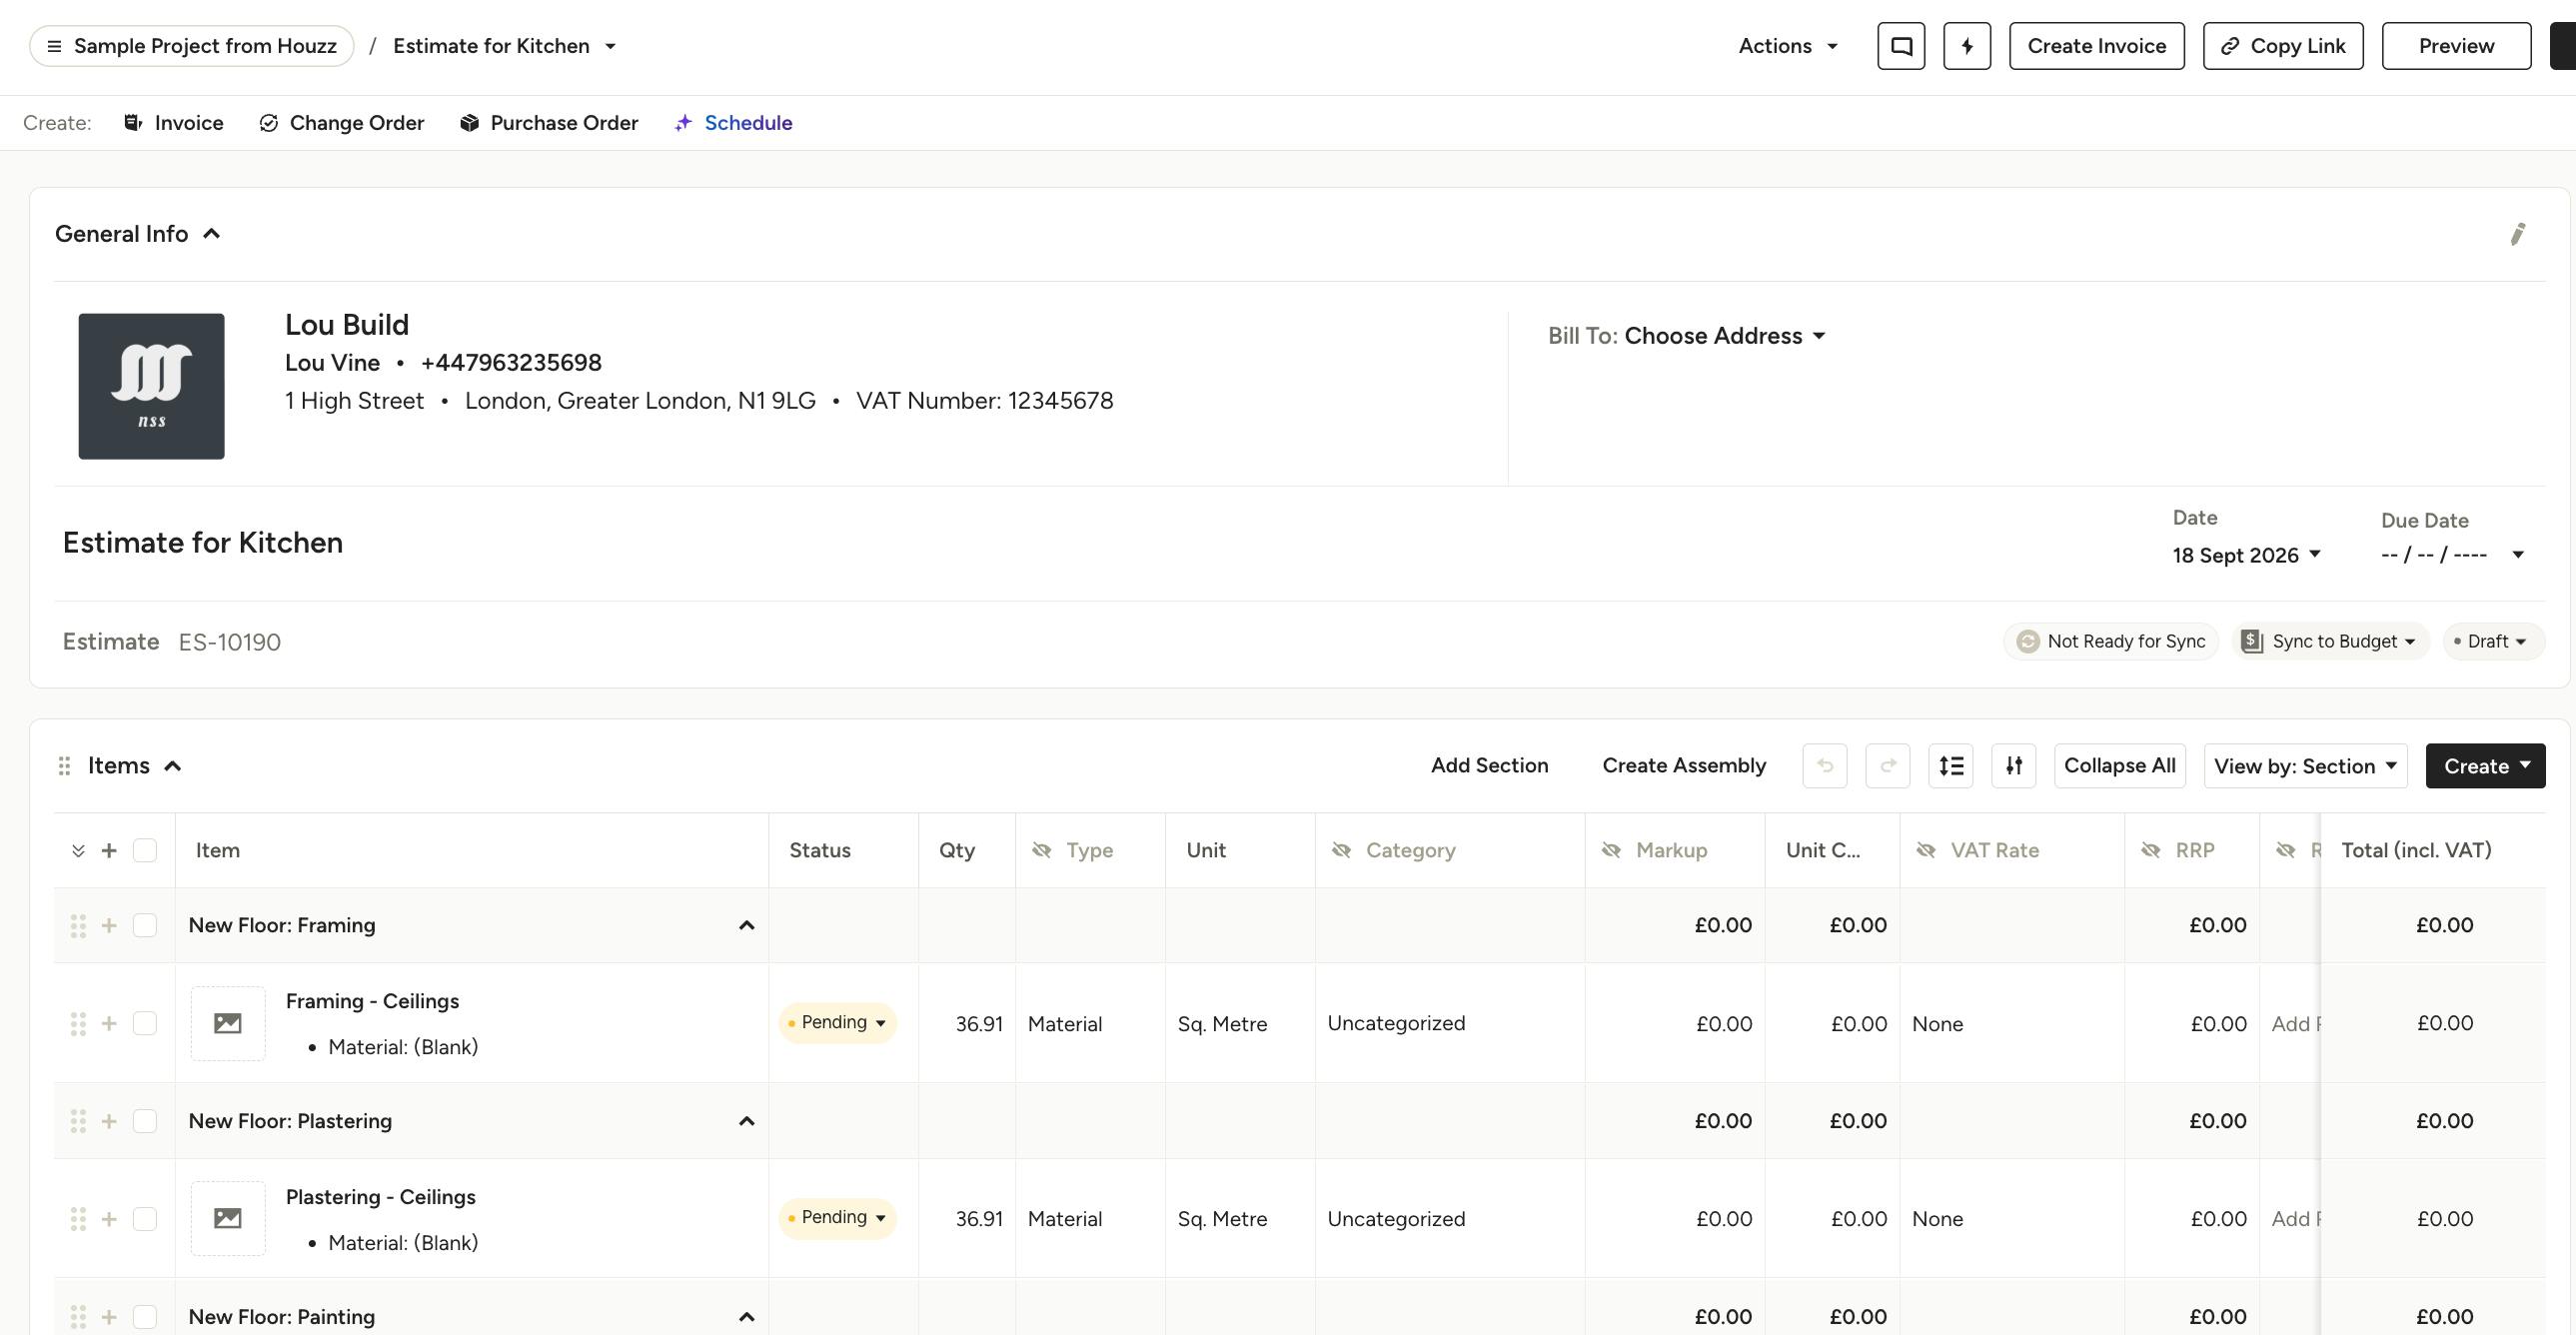
Task: Add item with plus icon in header row
Action: click(109, 850)
